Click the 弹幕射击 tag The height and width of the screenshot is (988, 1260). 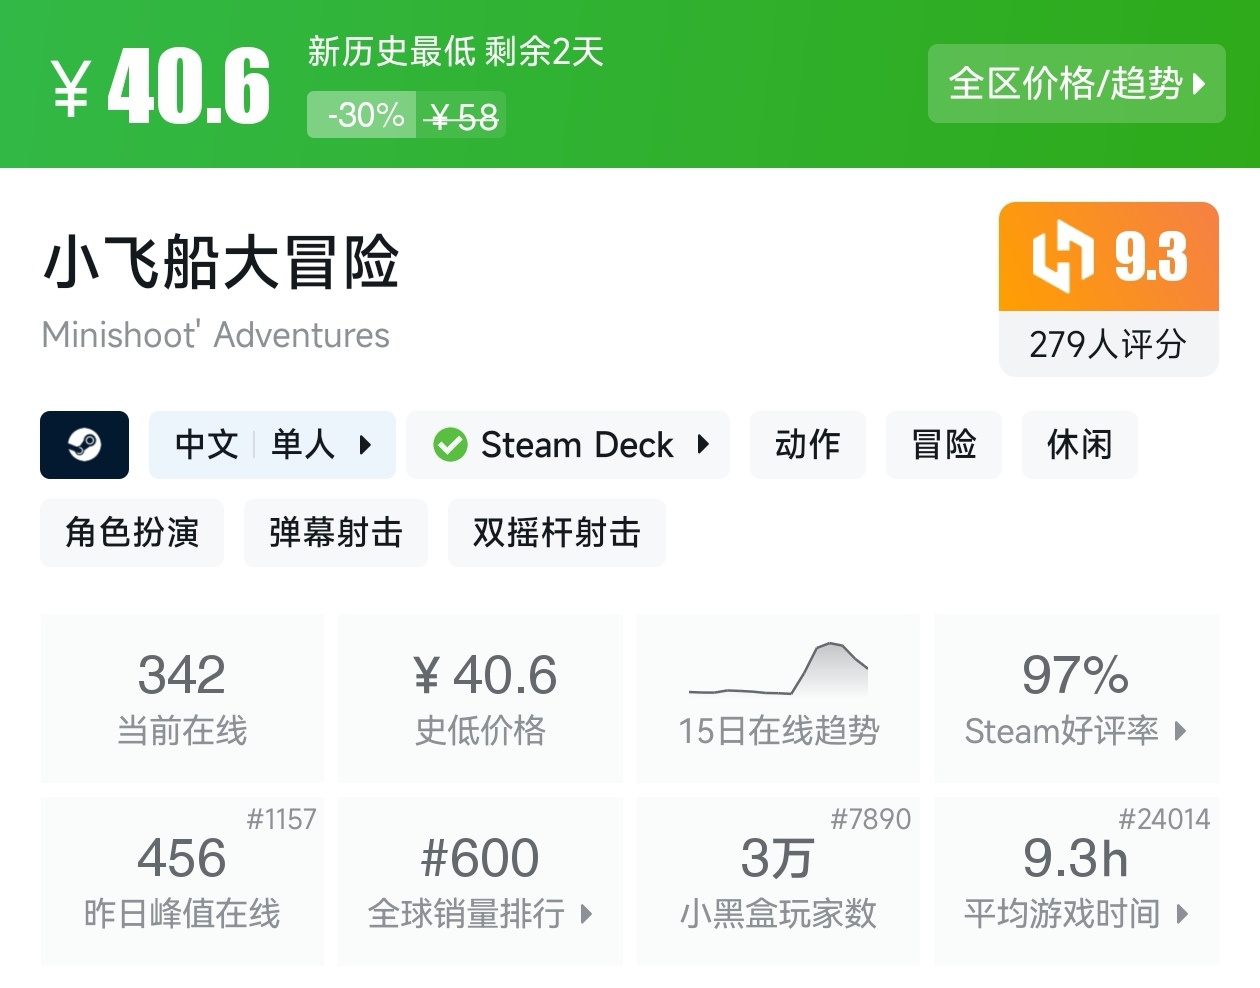coord(335,532)
